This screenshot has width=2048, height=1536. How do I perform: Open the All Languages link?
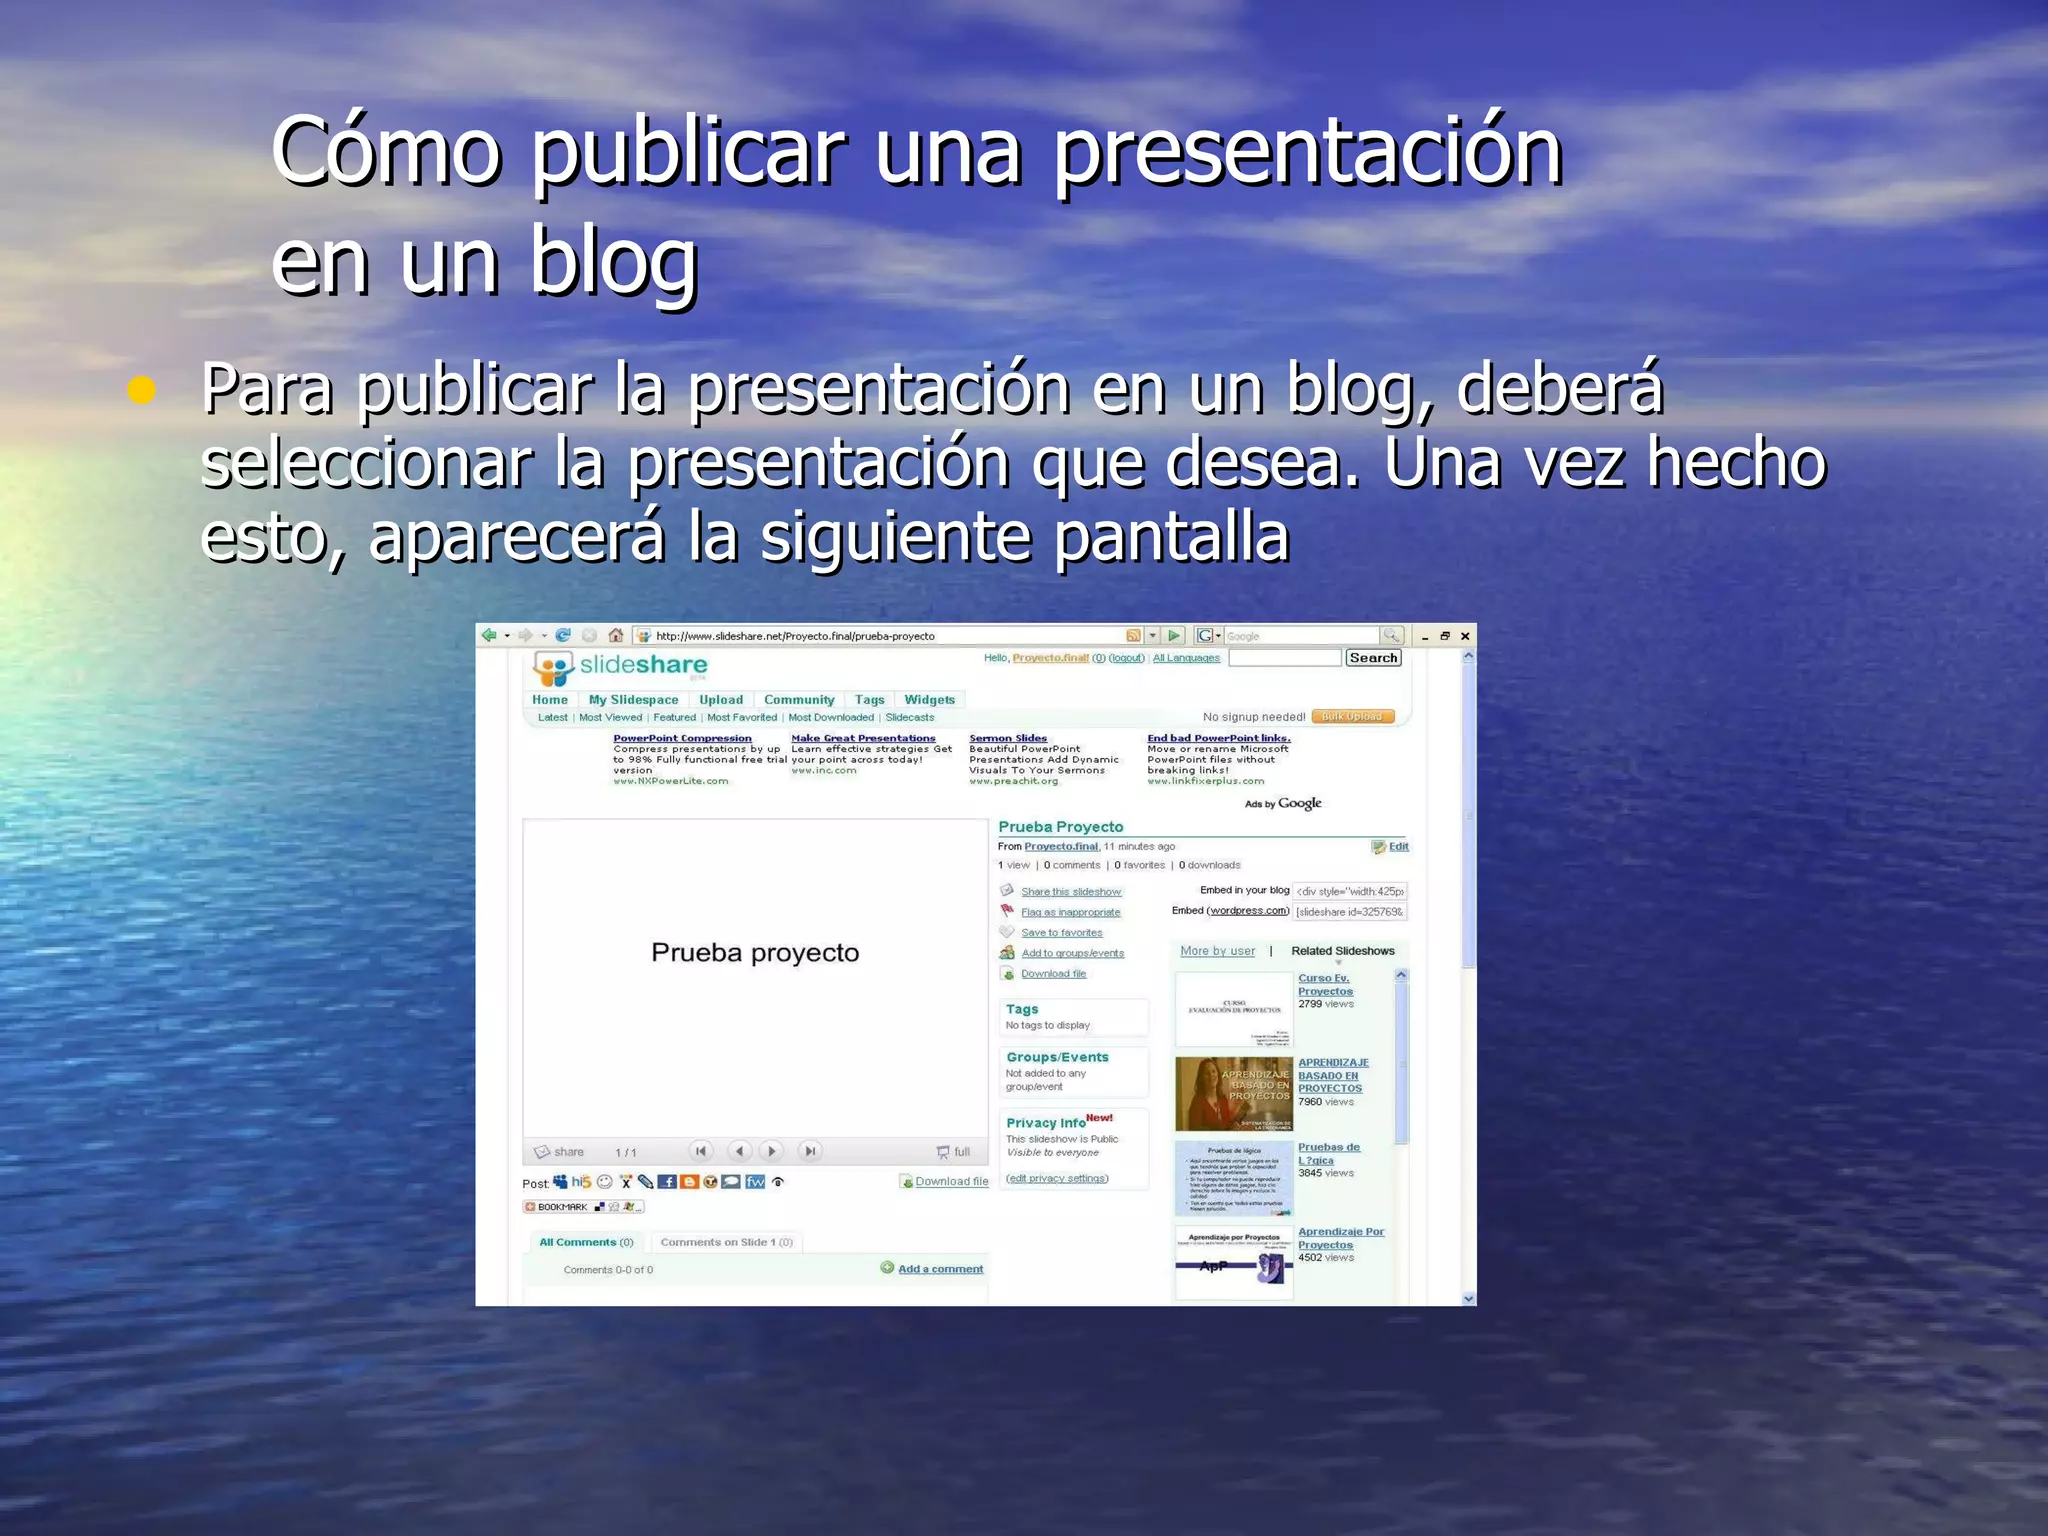click(1186, 658)
